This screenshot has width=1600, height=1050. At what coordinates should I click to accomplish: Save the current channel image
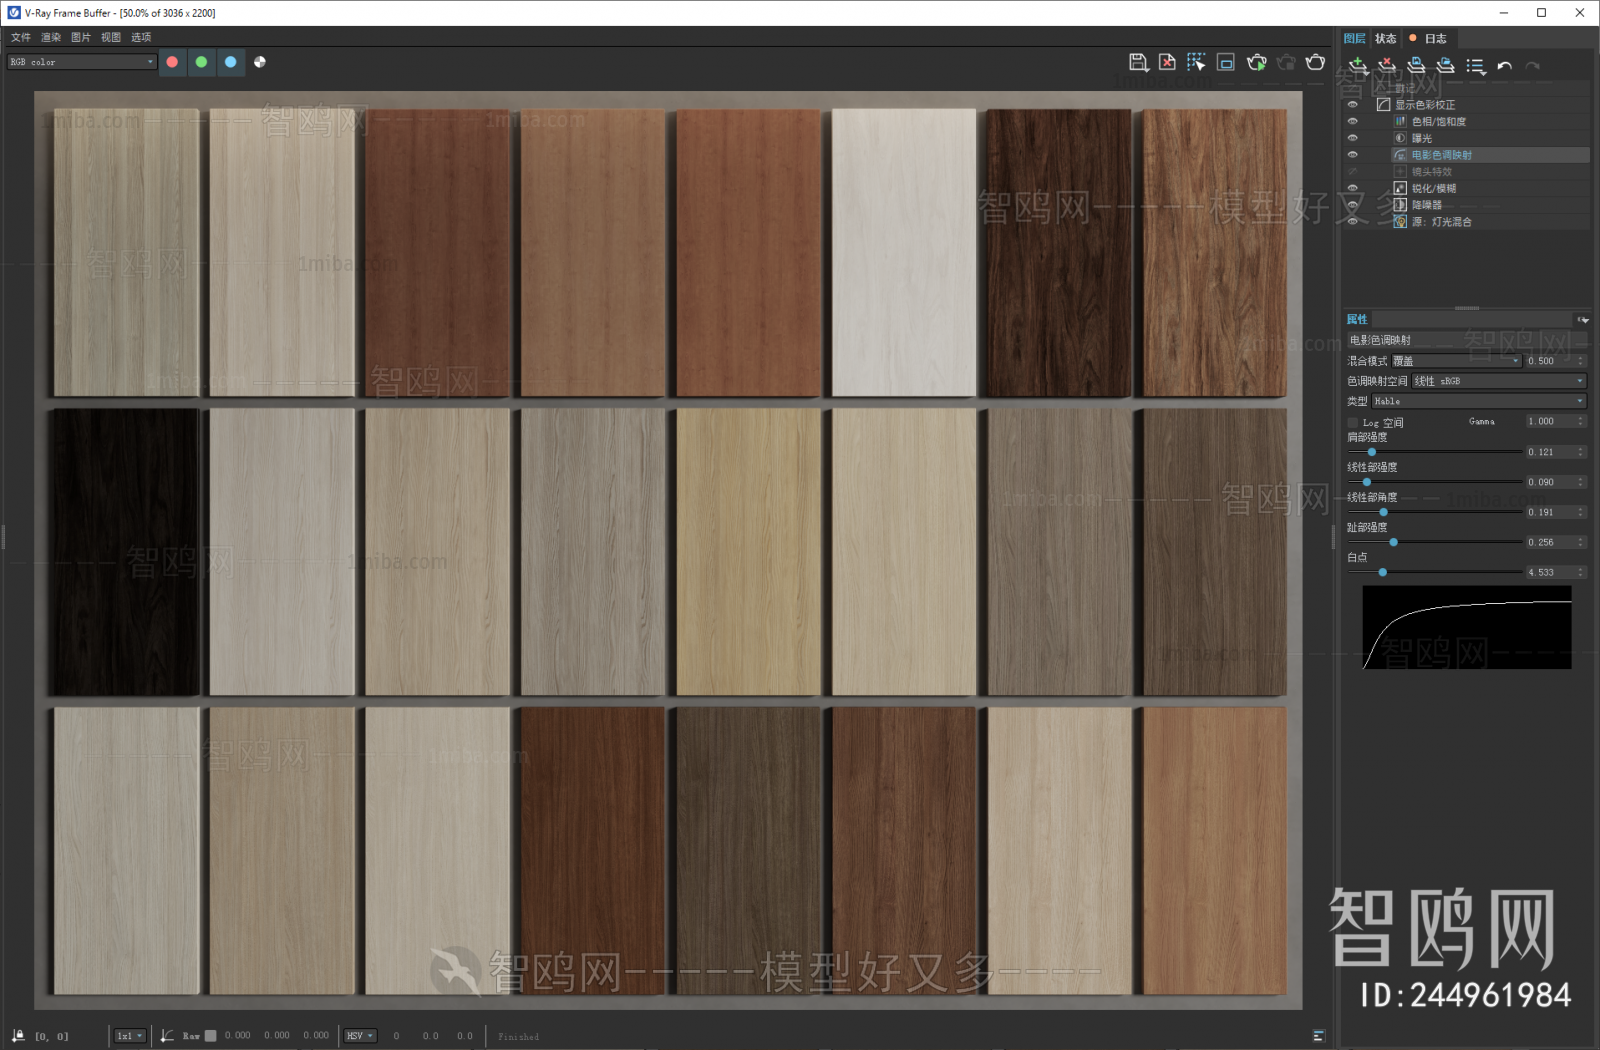[1138, 62]
